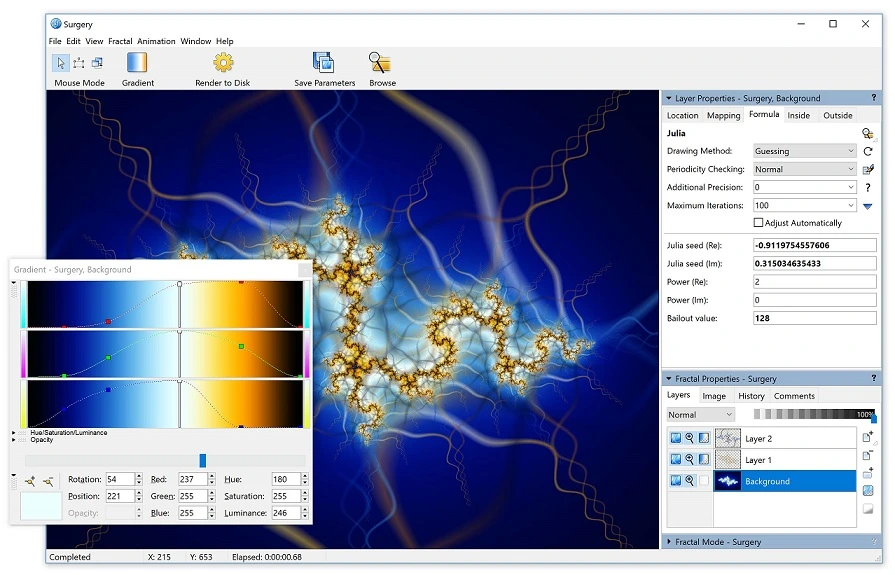Screen dimensions: 895x575
Task: Switch to the Outside tab
Action: (837, 115)
